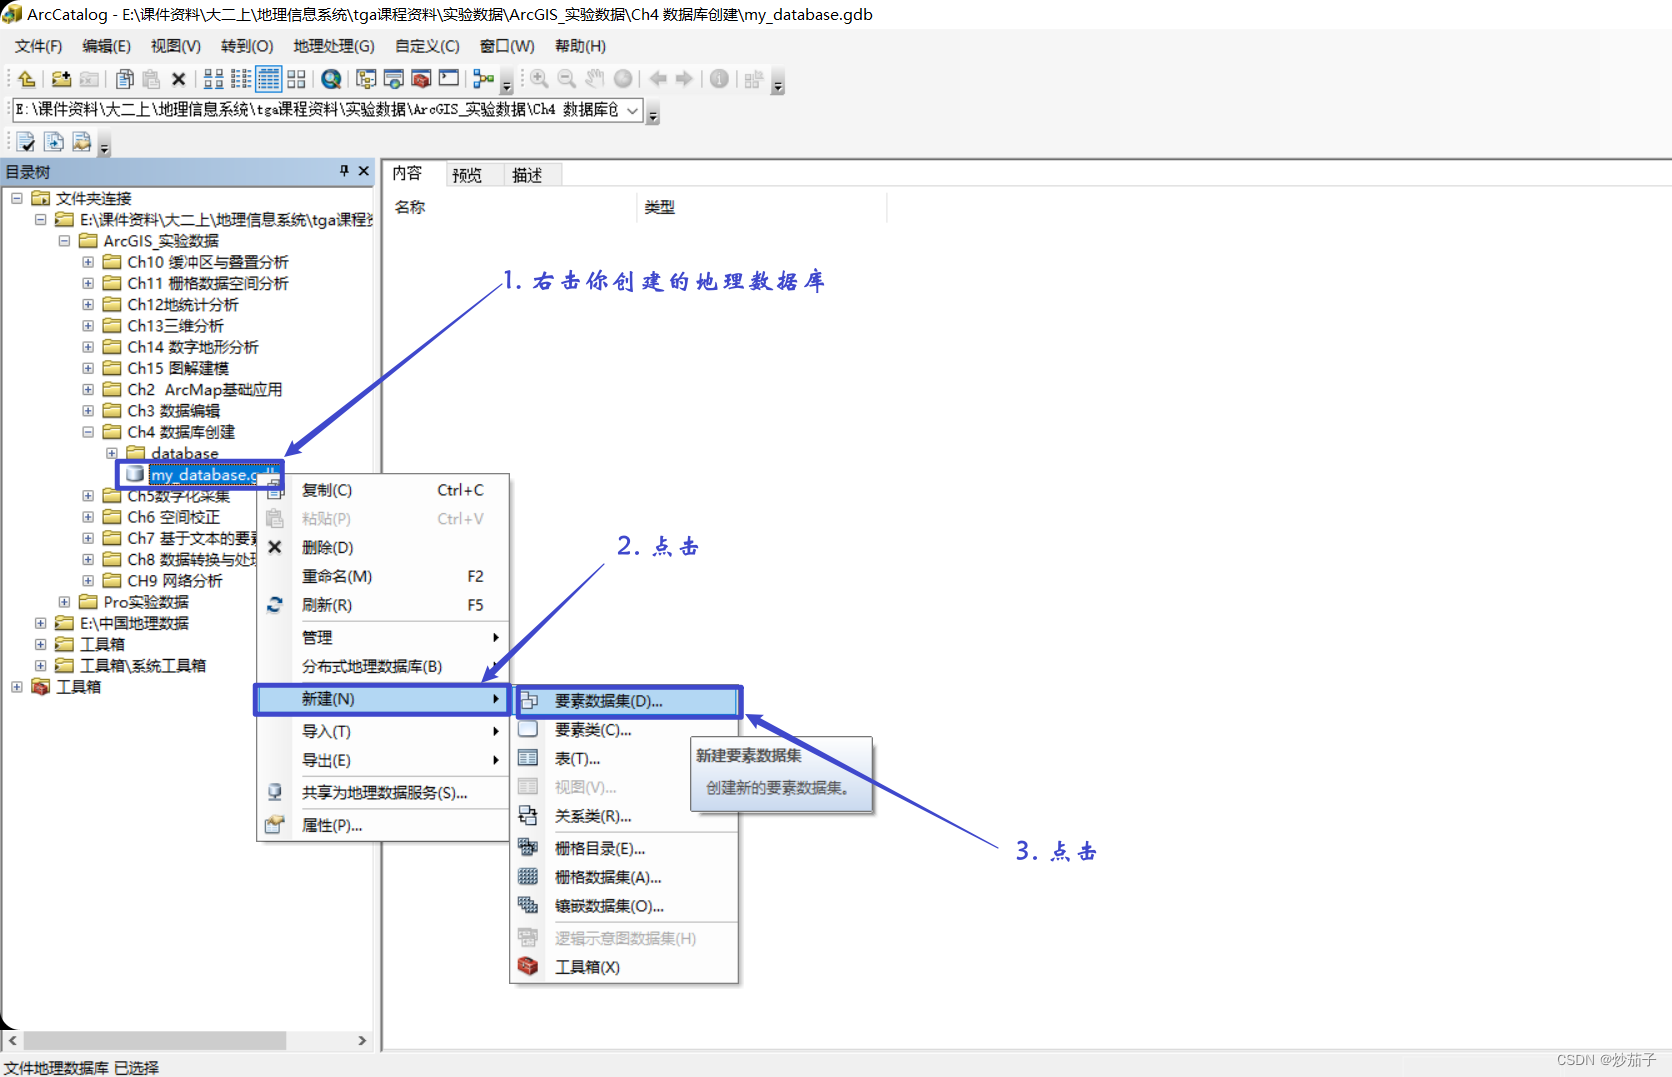Sort contents by the 名称 column header
Image resolution: width=1672 pixels, height=1077 pixels.
511,207
